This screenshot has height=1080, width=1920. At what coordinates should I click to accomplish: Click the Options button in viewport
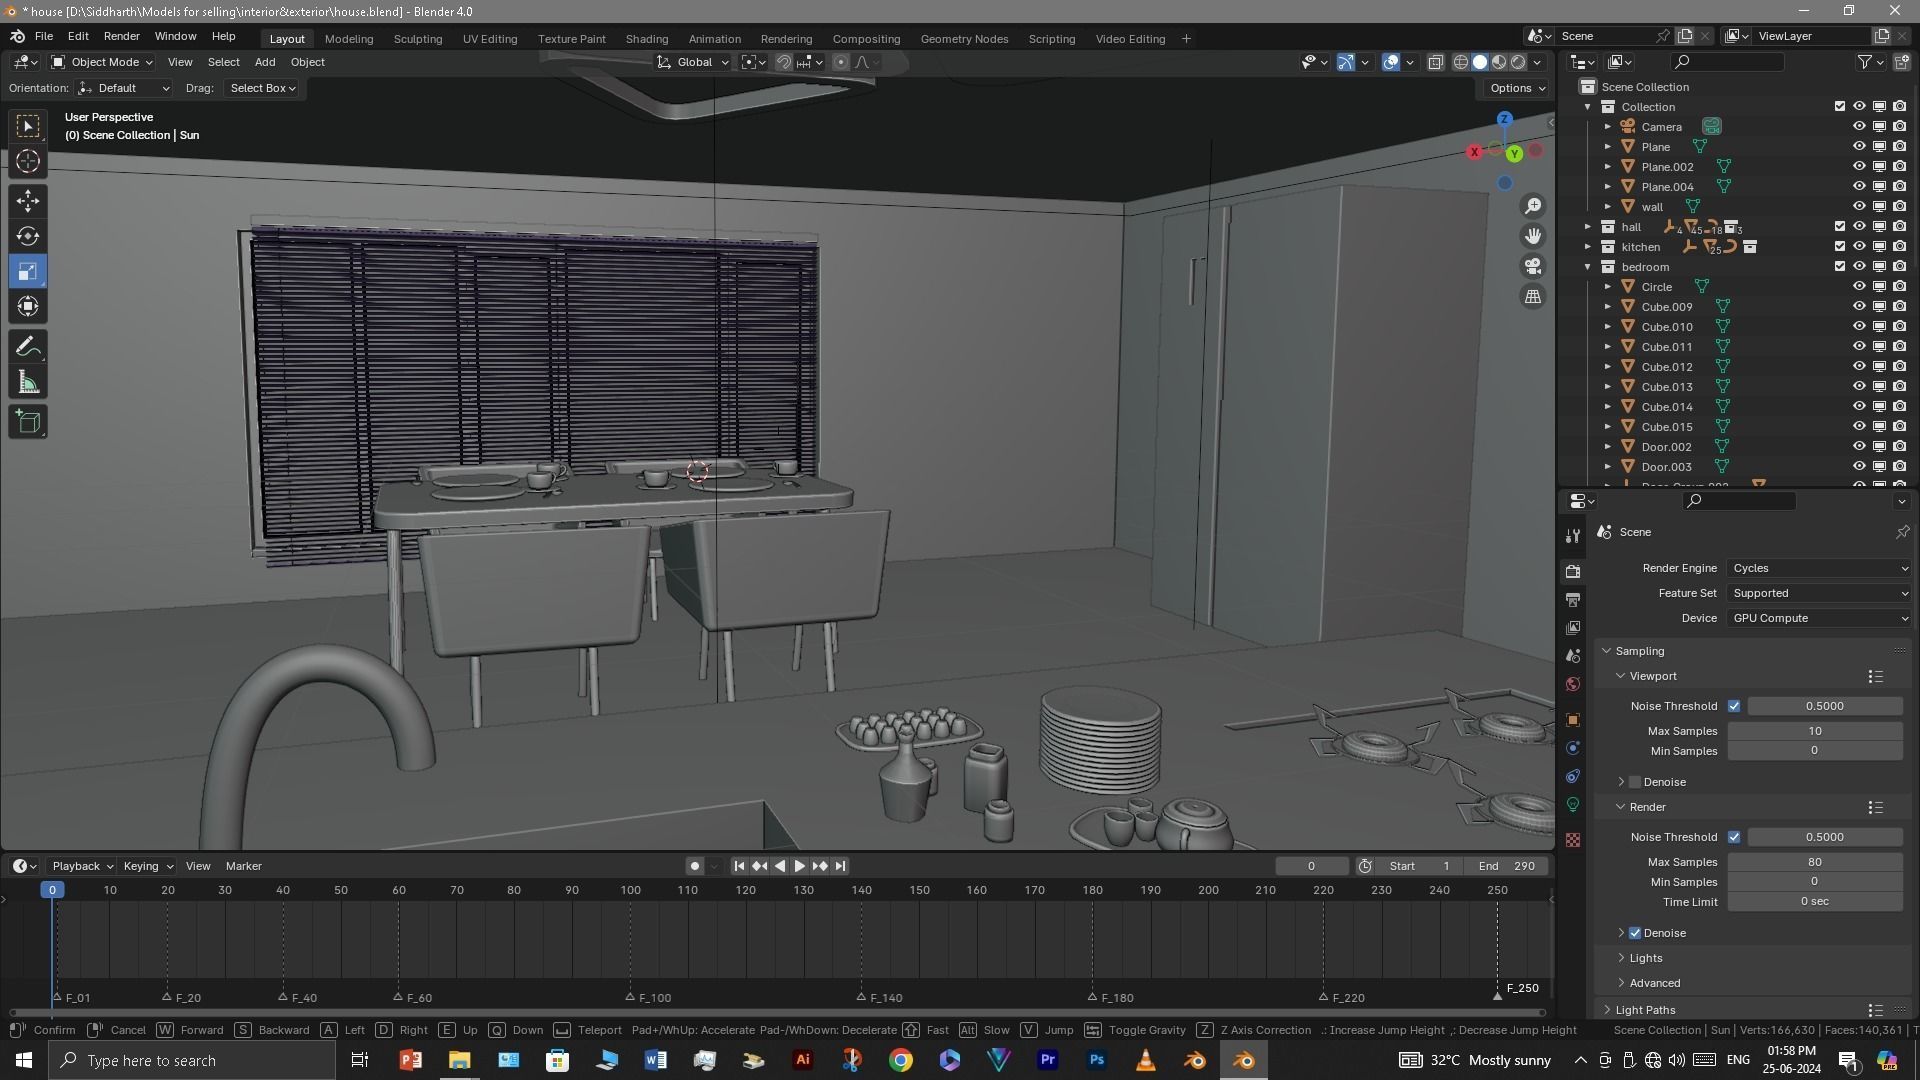[1517, 88]
